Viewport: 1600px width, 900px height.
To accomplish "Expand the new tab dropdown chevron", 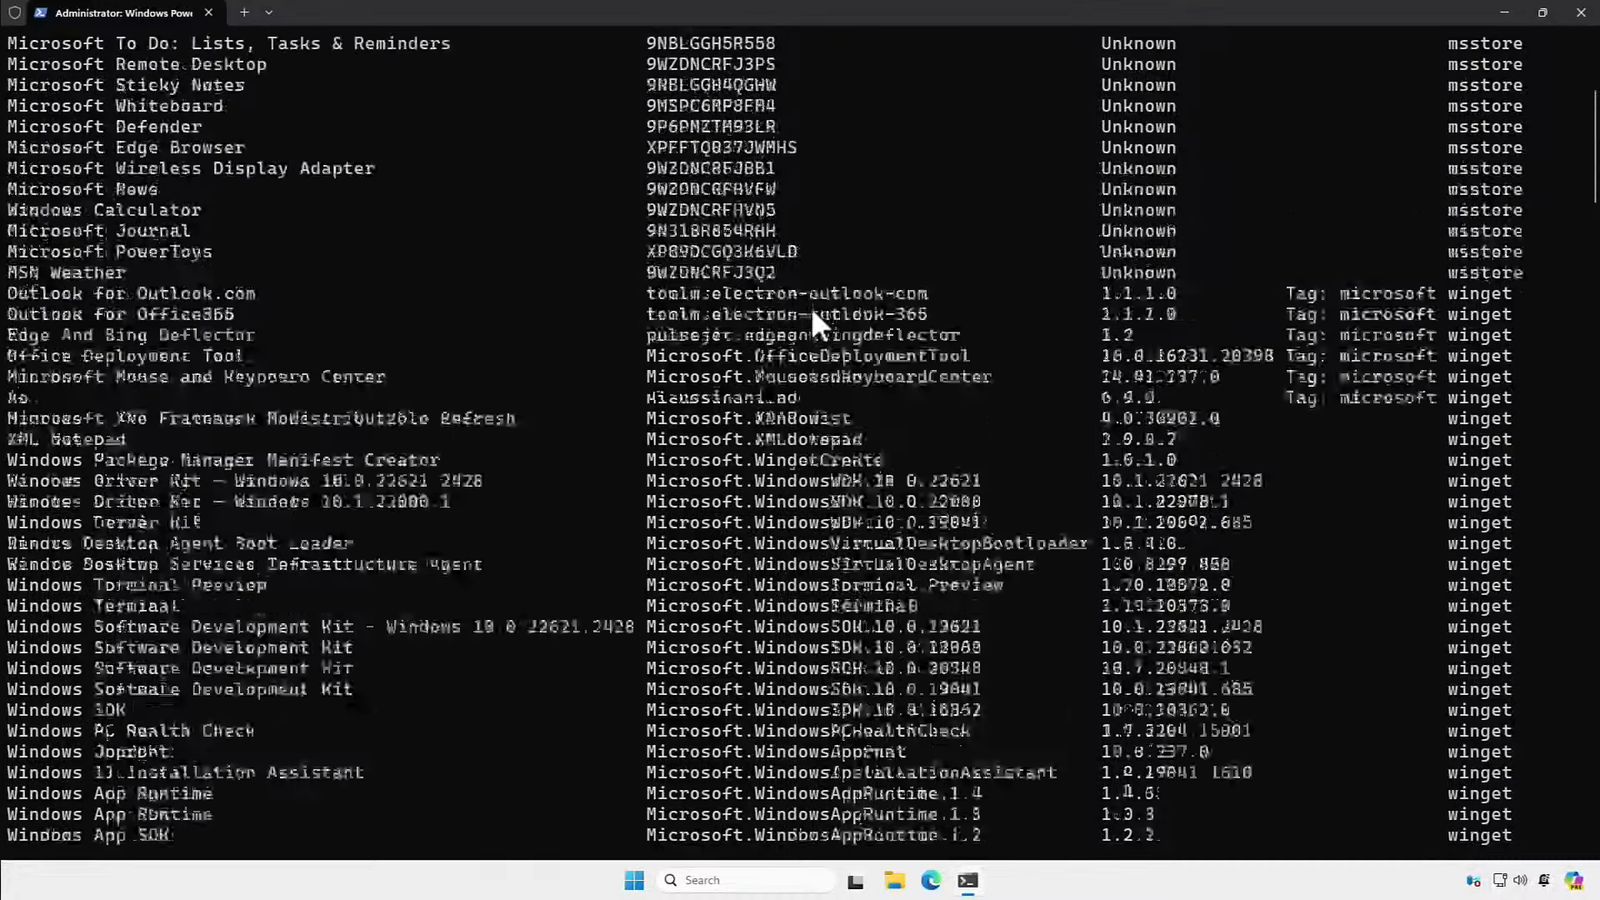I will coord(268,13).
